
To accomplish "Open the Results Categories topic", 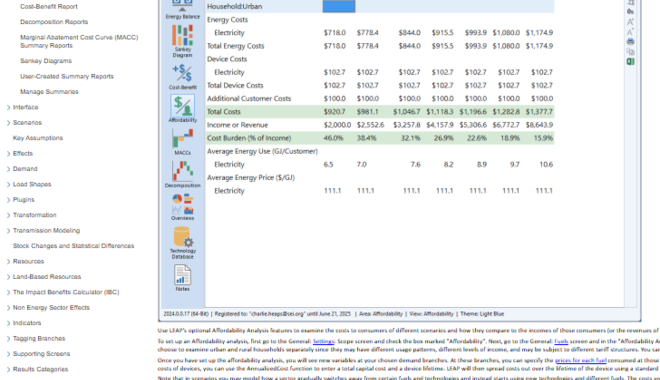I will coord(40,369).
